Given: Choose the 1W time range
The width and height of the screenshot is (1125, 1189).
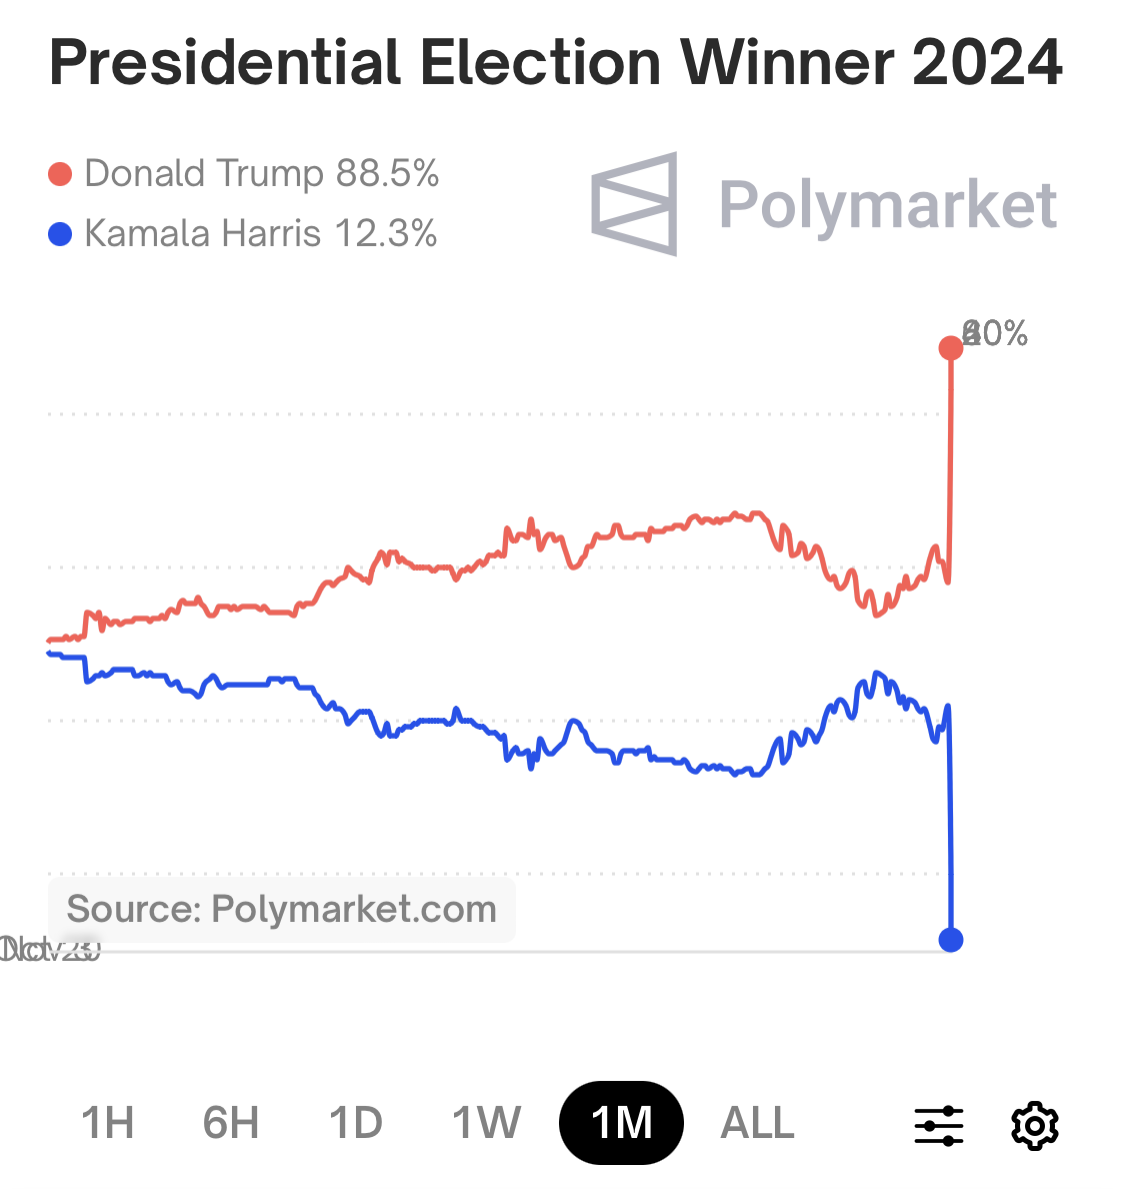Looking at the screenshot, I should 486,1123.
